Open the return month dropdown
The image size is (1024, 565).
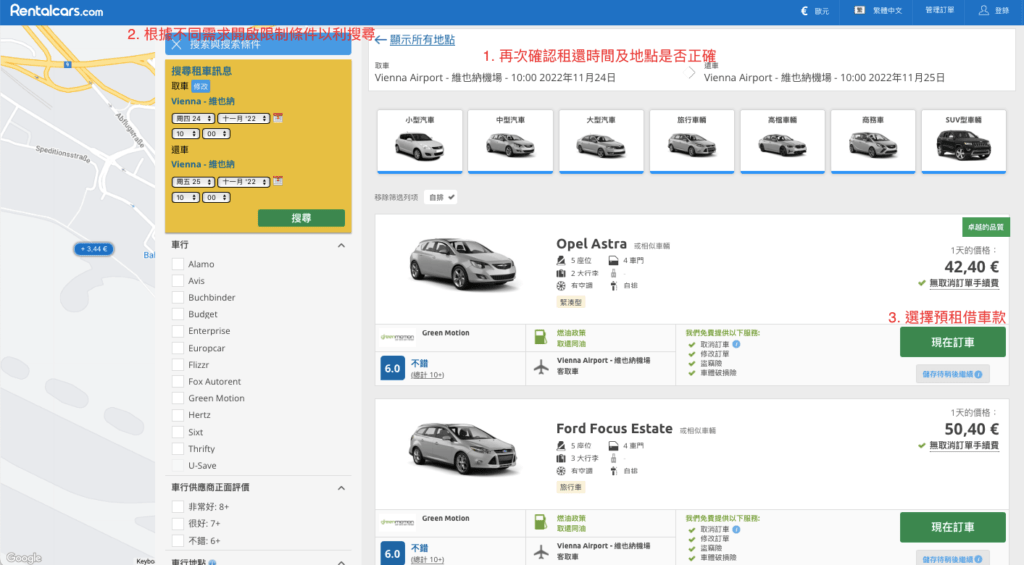[x=243, y=182]
